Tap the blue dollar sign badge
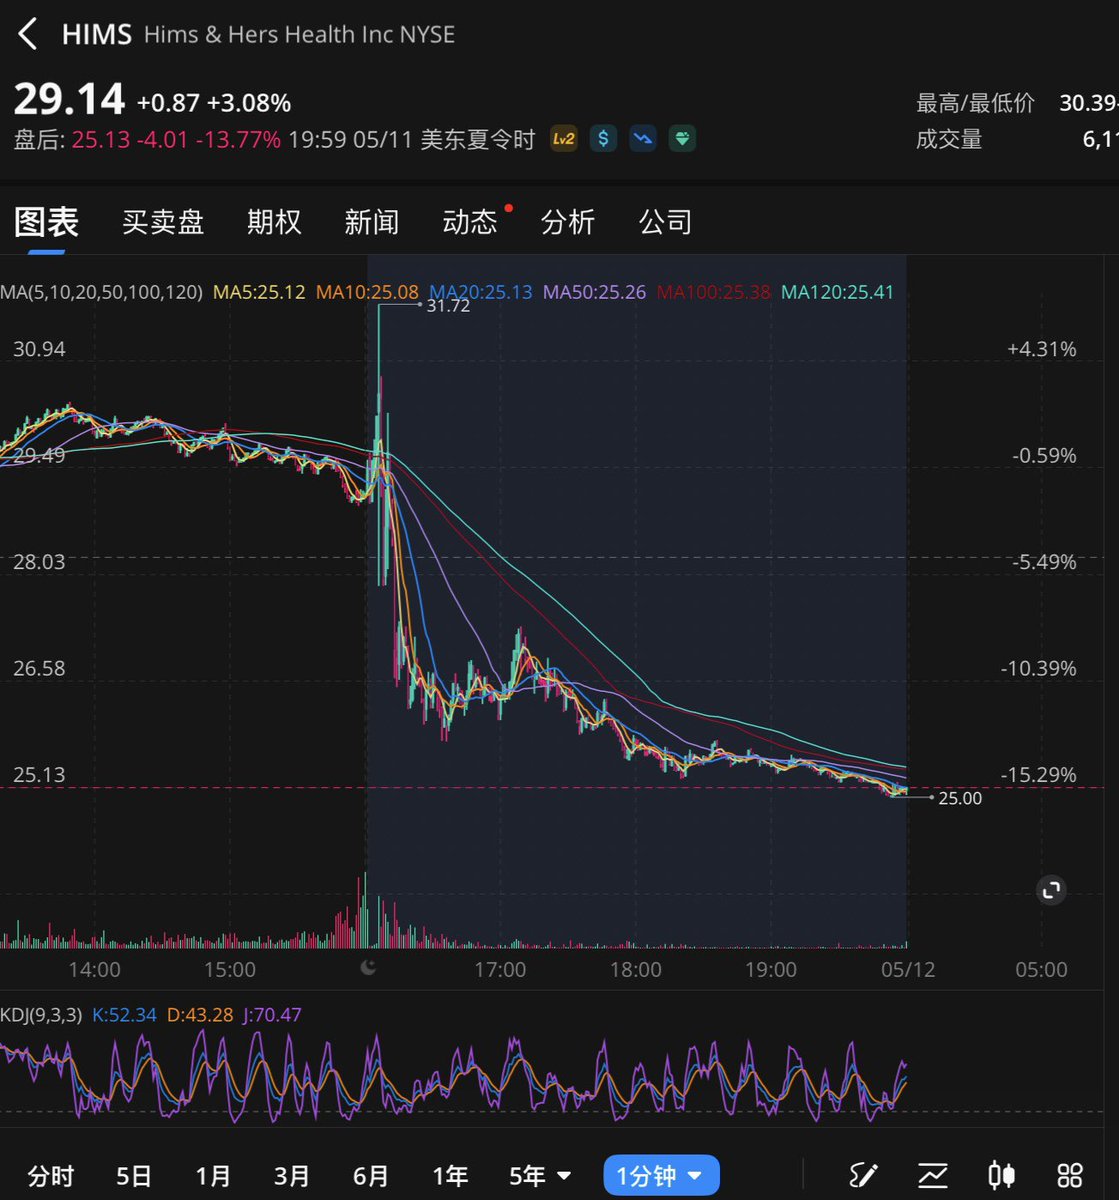The height and width of the screenshot is (1200, 1119). pos(603,138)
